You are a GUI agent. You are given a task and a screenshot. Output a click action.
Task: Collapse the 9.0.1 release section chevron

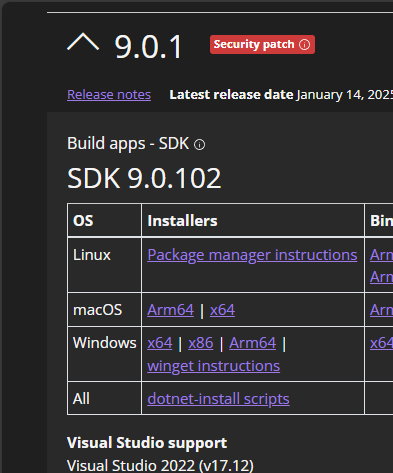point(83,43)
